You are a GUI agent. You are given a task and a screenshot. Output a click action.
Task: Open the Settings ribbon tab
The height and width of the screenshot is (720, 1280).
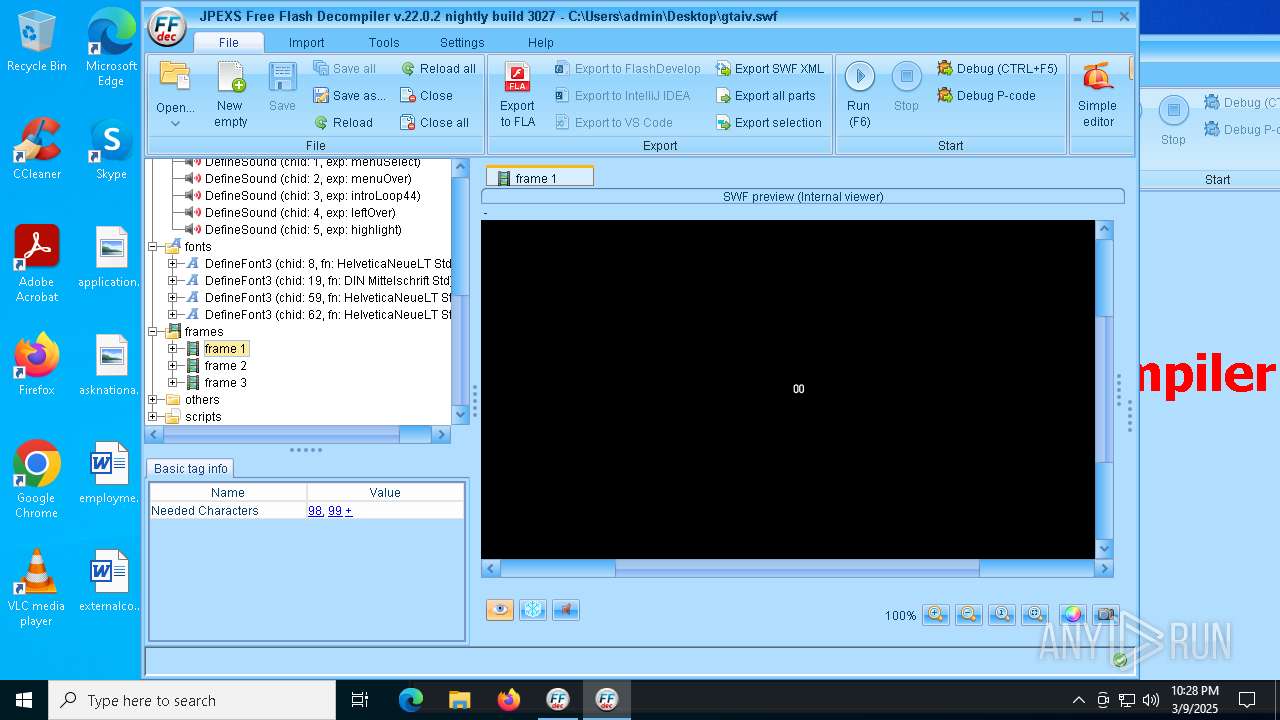[x=462, y=42]
